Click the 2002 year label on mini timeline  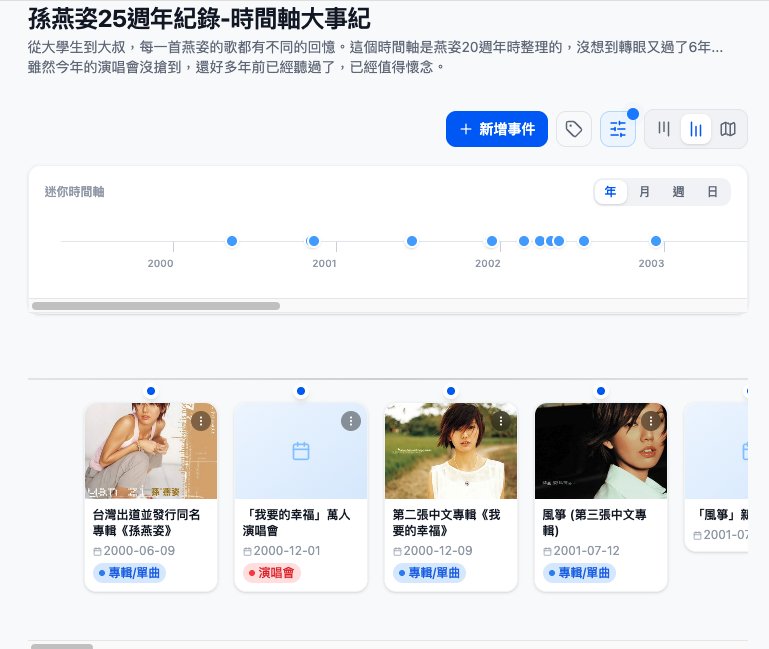click(x=488, y=263)
